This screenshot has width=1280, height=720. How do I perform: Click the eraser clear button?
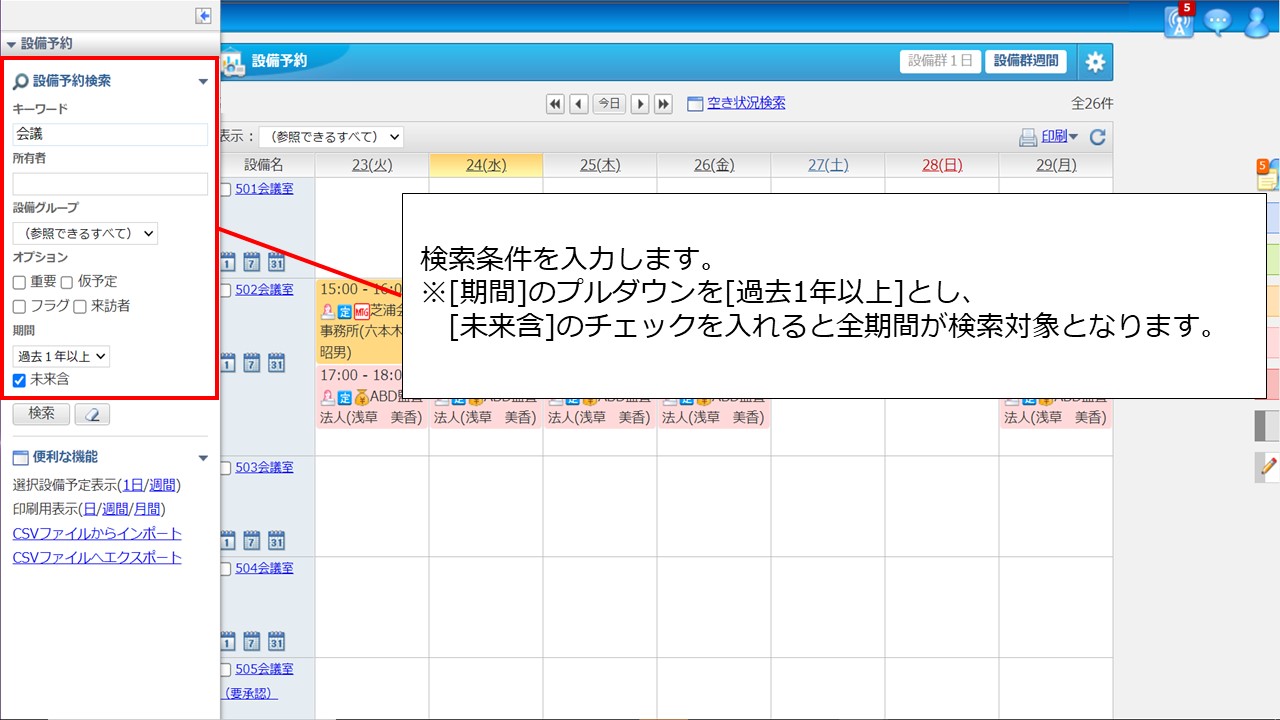pos(92,414)
